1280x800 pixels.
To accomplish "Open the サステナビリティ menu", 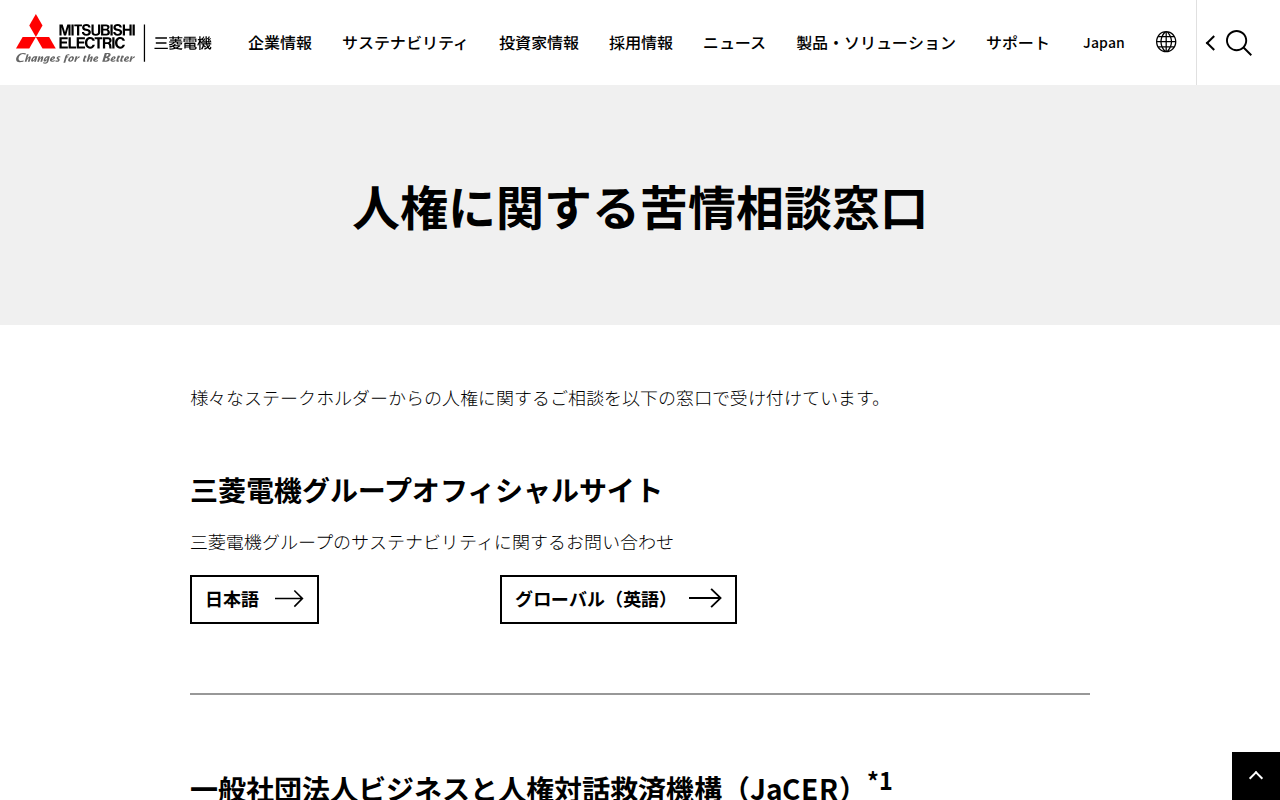I will [405, 43].
